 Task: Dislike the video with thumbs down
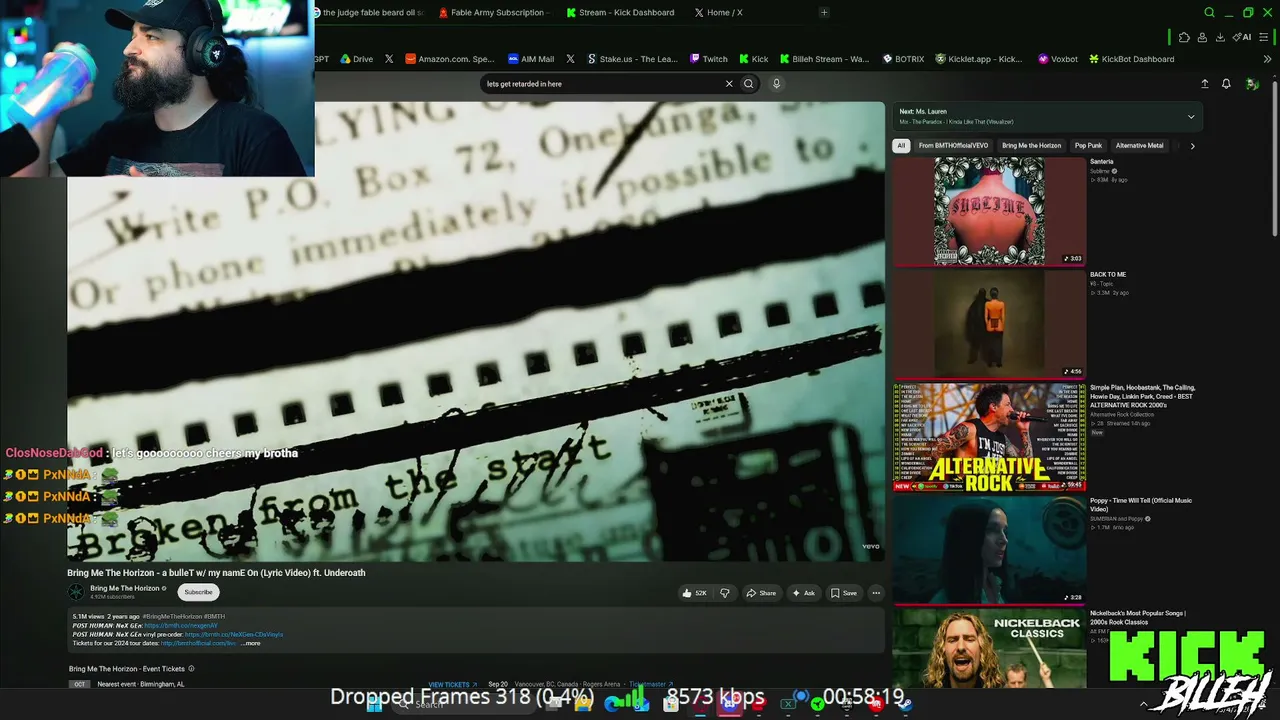725,593
